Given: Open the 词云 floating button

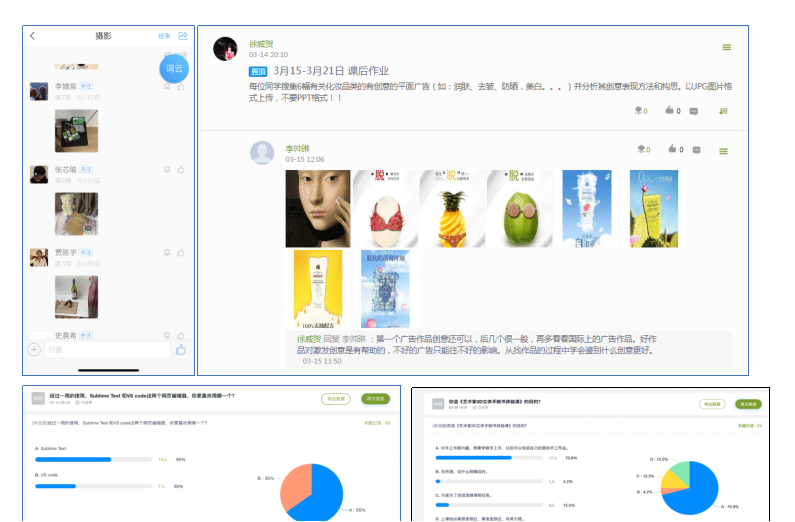Looking at the screenshot, I should (174, 68).
